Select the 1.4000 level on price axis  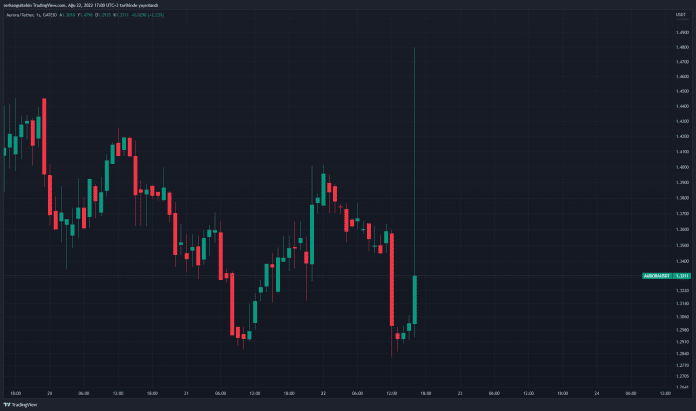pos(683,167)
